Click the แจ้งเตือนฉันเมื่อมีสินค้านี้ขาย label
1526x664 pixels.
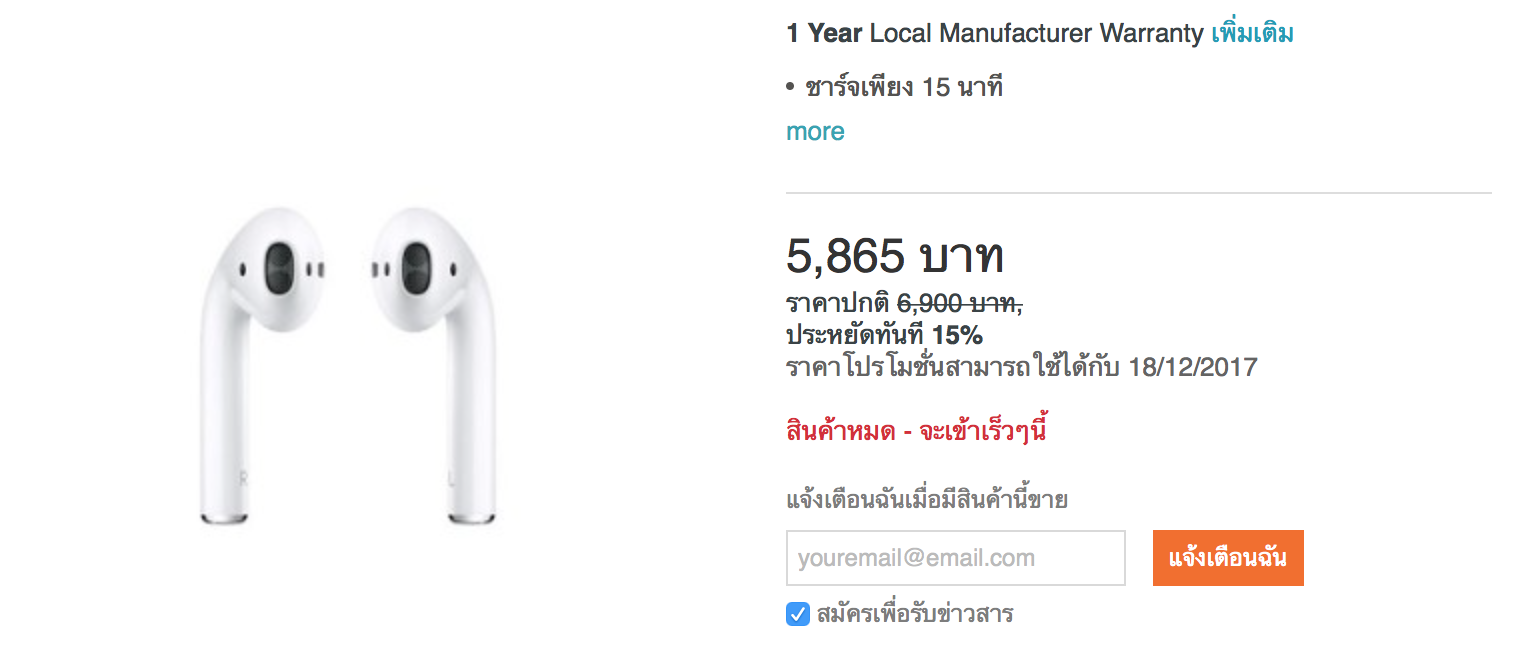[x=927, y=499]
